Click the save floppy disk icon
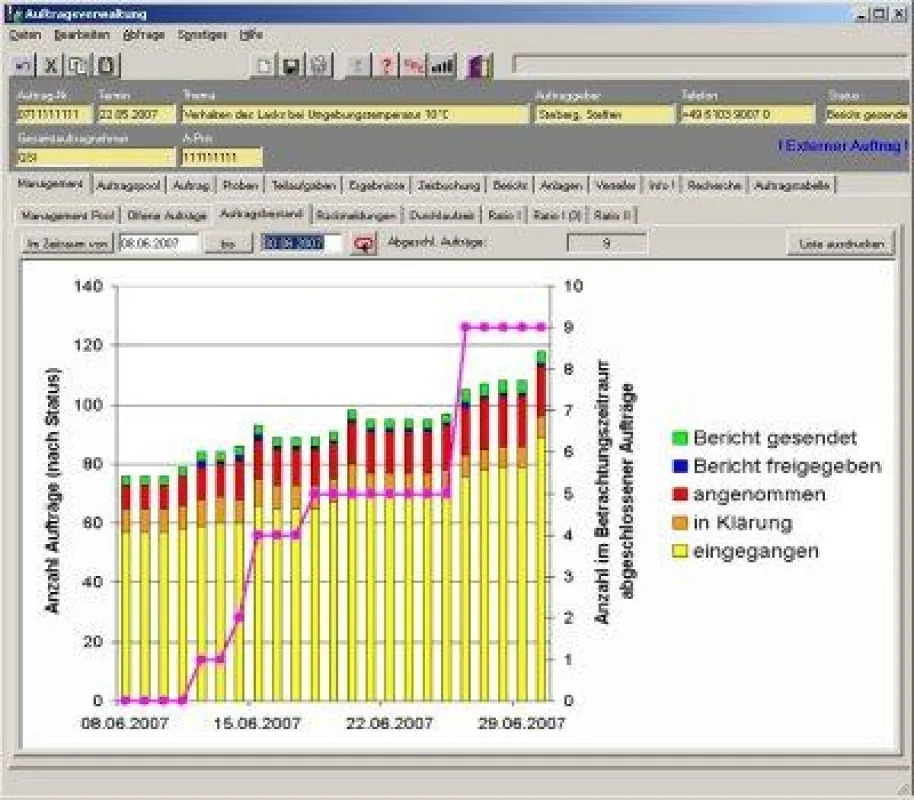Screen dimensions: 914x800 click(291, 66)
